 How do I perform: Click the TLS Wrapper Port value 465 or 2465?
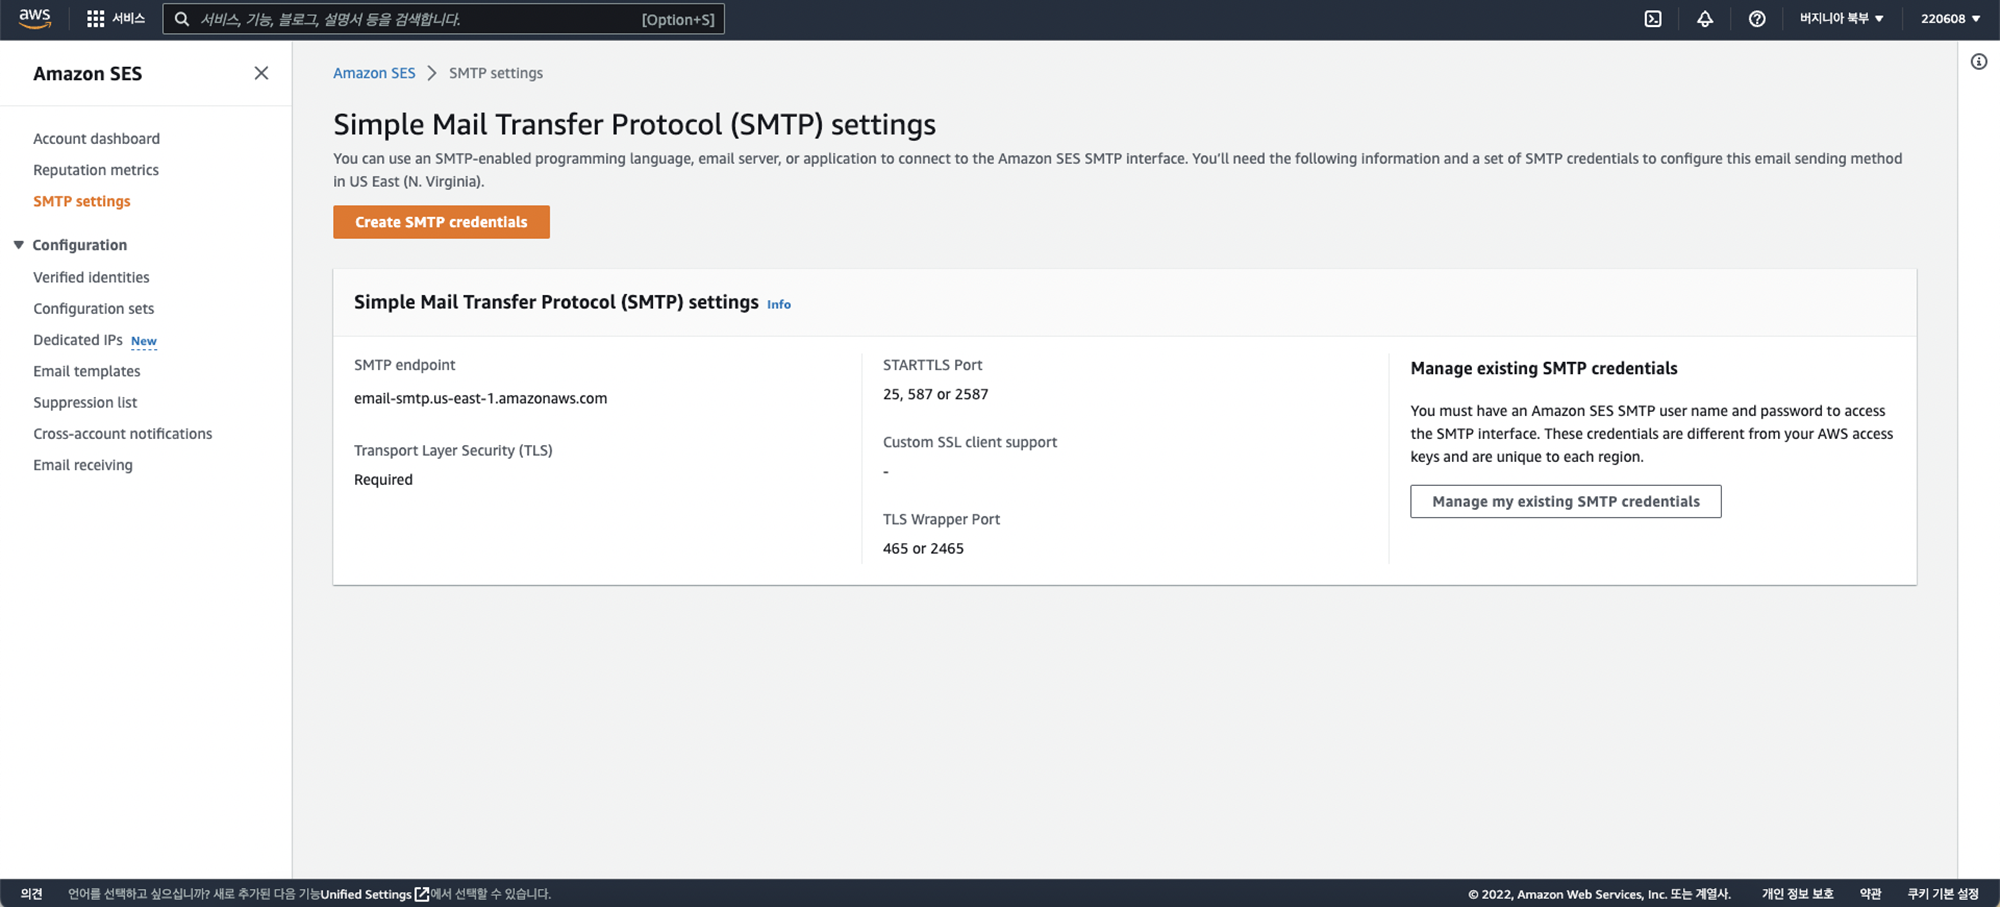click(x=923, y=548)
